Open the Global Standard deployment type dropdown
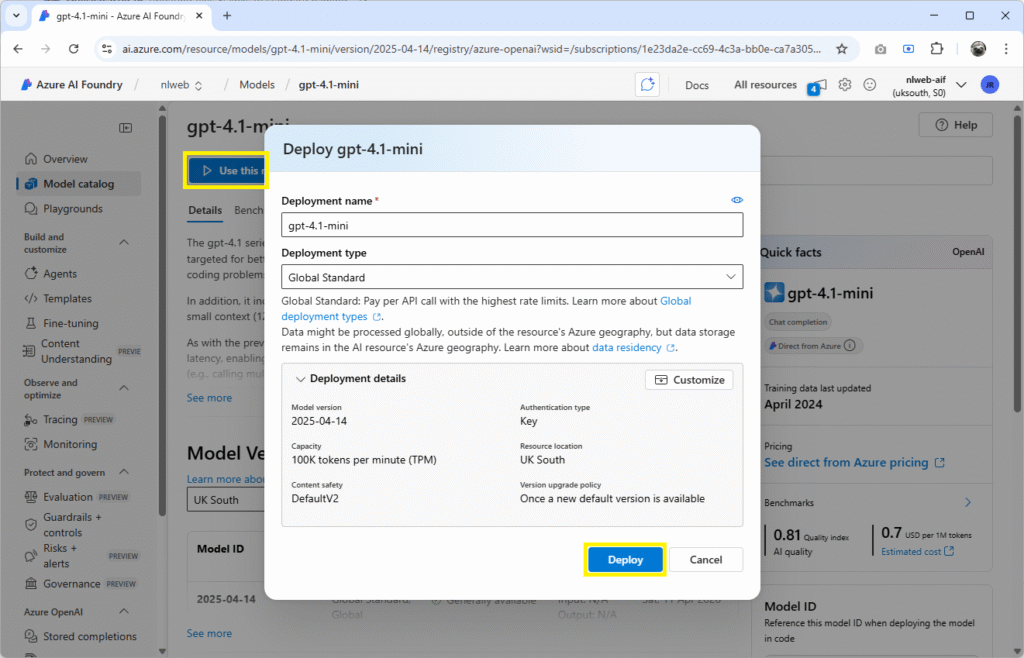Viewport: 1024px width, 658px height. tap(733, 276)
